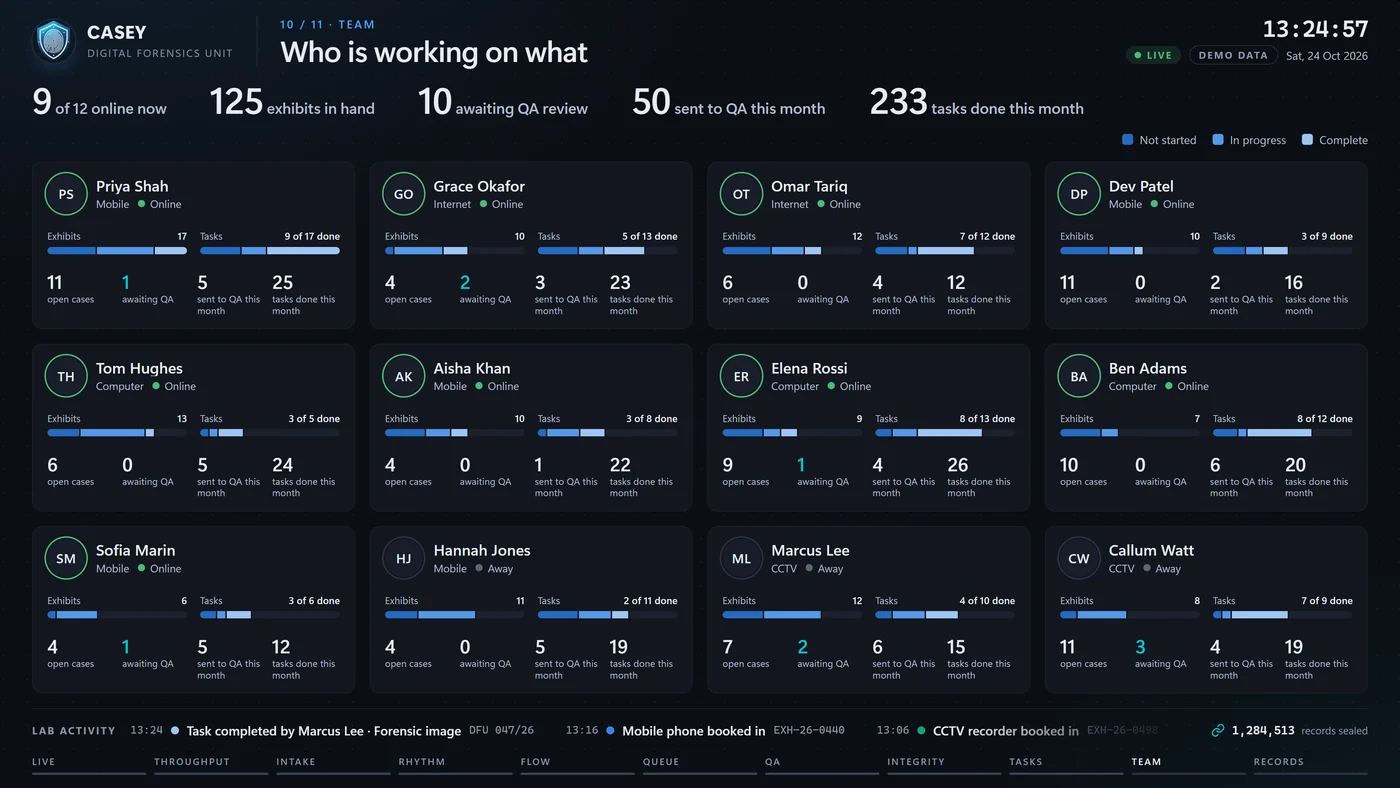The width and height of the screenshot is (1400, 788).
Task: Click Priya Shah's Exhibits progress bar
Action: click(x=117, y=250)
